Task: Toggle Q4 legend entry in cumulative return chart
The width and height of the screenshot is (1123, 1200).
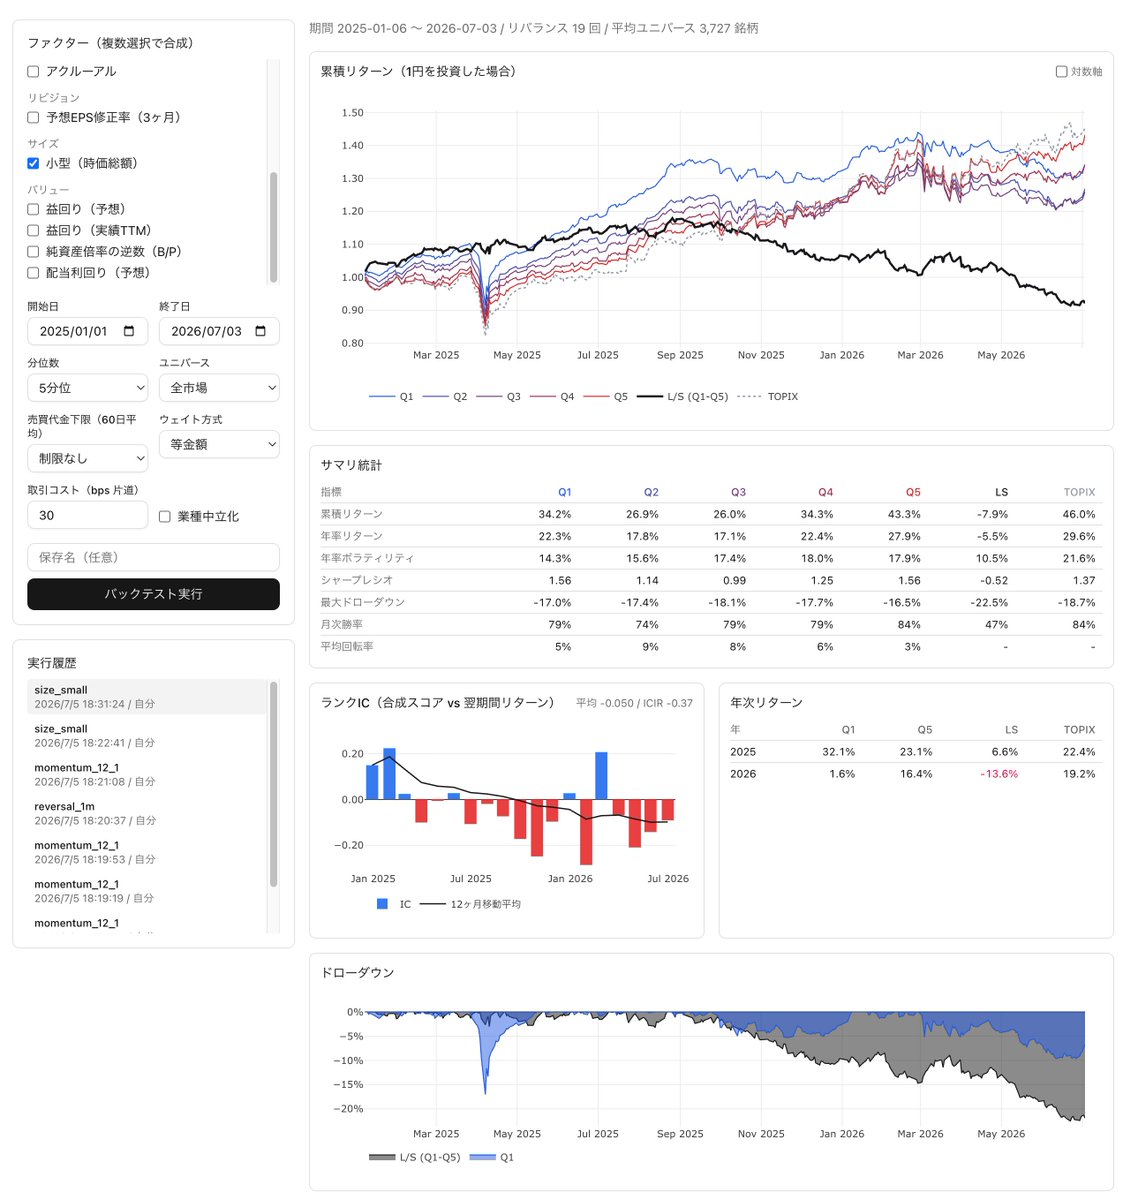Action: tap(552, 397)
